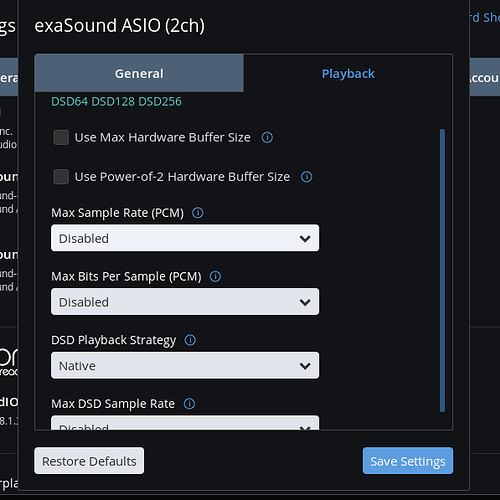
Task: Click the exaSound ASIO (2ch) dialog title
Action: point(119,26)
